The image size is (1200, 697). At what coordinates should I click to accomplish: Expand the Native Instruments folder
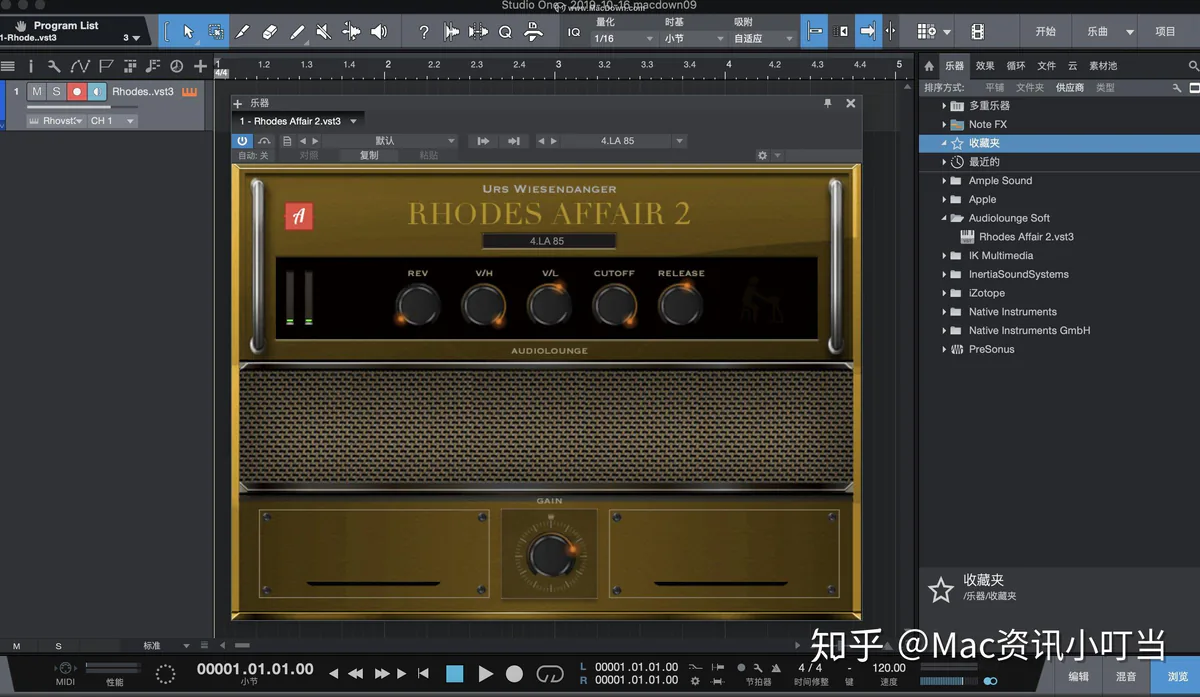coord(944,312)
